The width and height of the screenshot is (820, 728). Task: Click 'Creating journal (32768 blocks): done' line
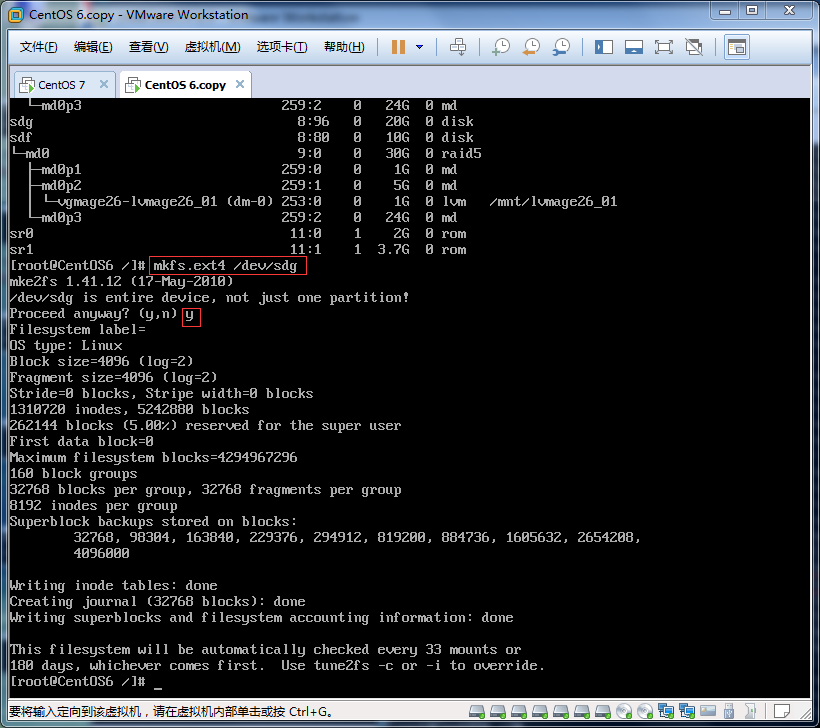point(157,601)
